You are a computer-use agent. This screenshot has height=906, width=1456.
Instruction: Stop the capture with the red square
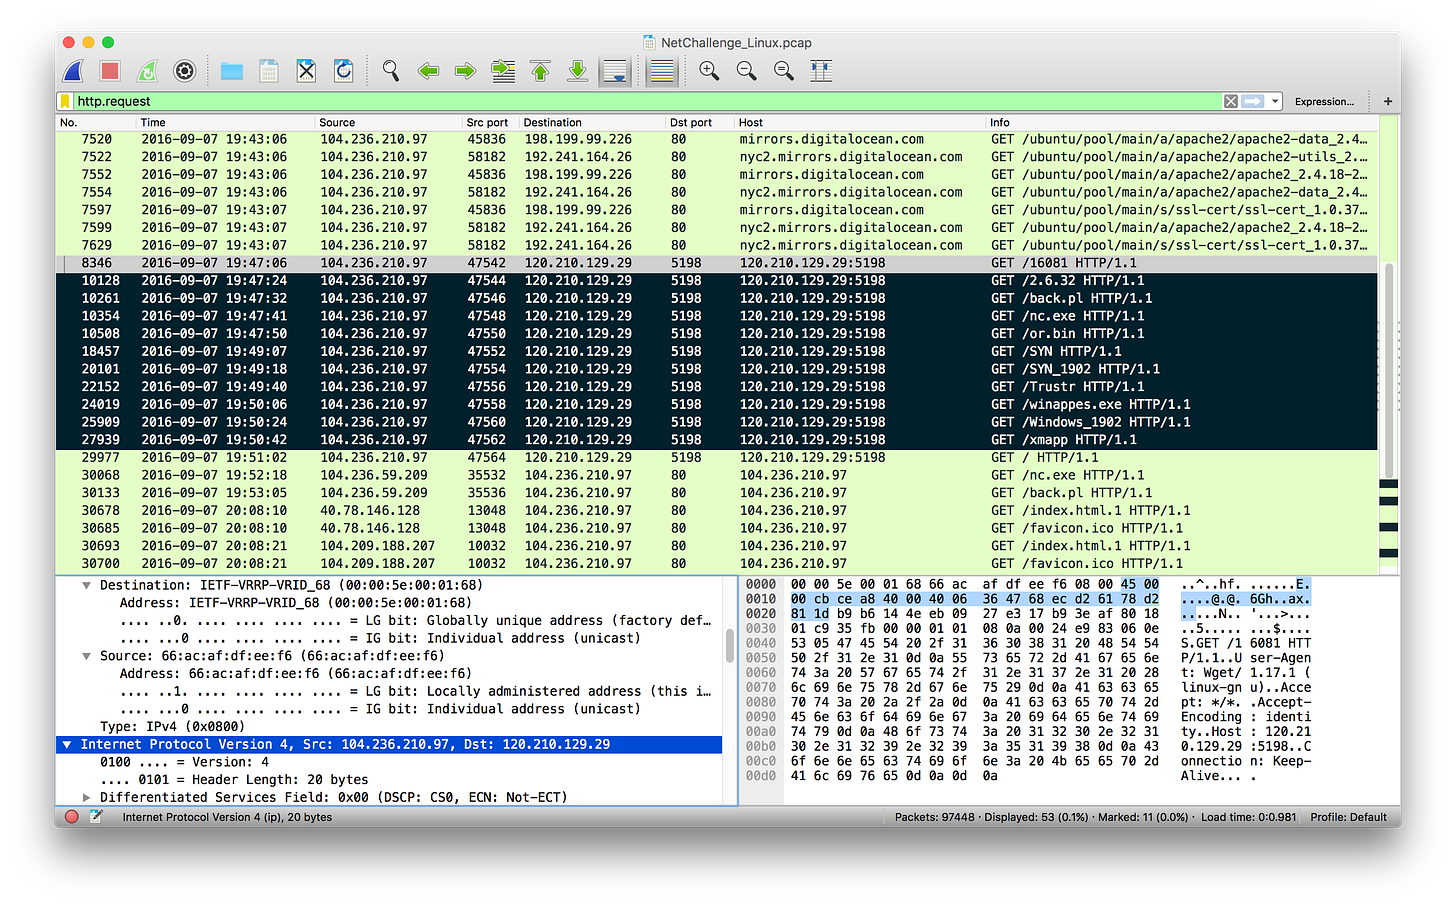(110, 71)
